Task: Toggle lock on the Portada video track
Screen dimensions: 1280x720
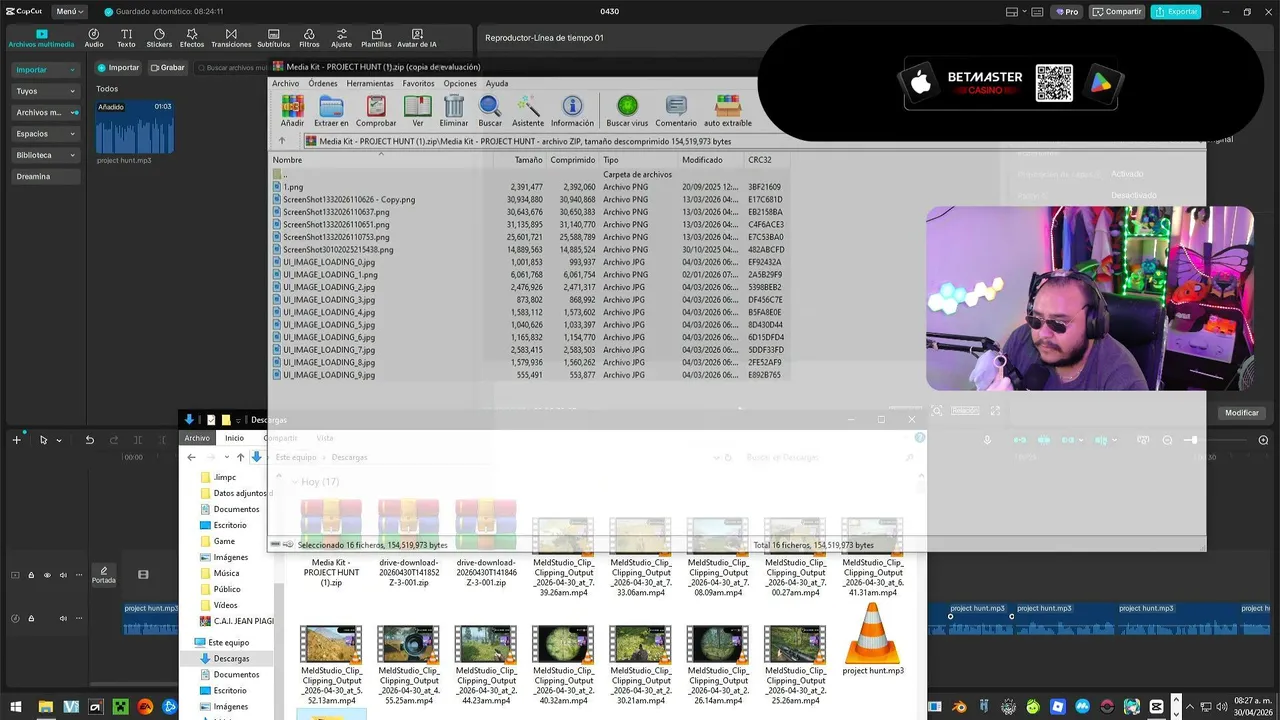Action: (x=31, y=575)
